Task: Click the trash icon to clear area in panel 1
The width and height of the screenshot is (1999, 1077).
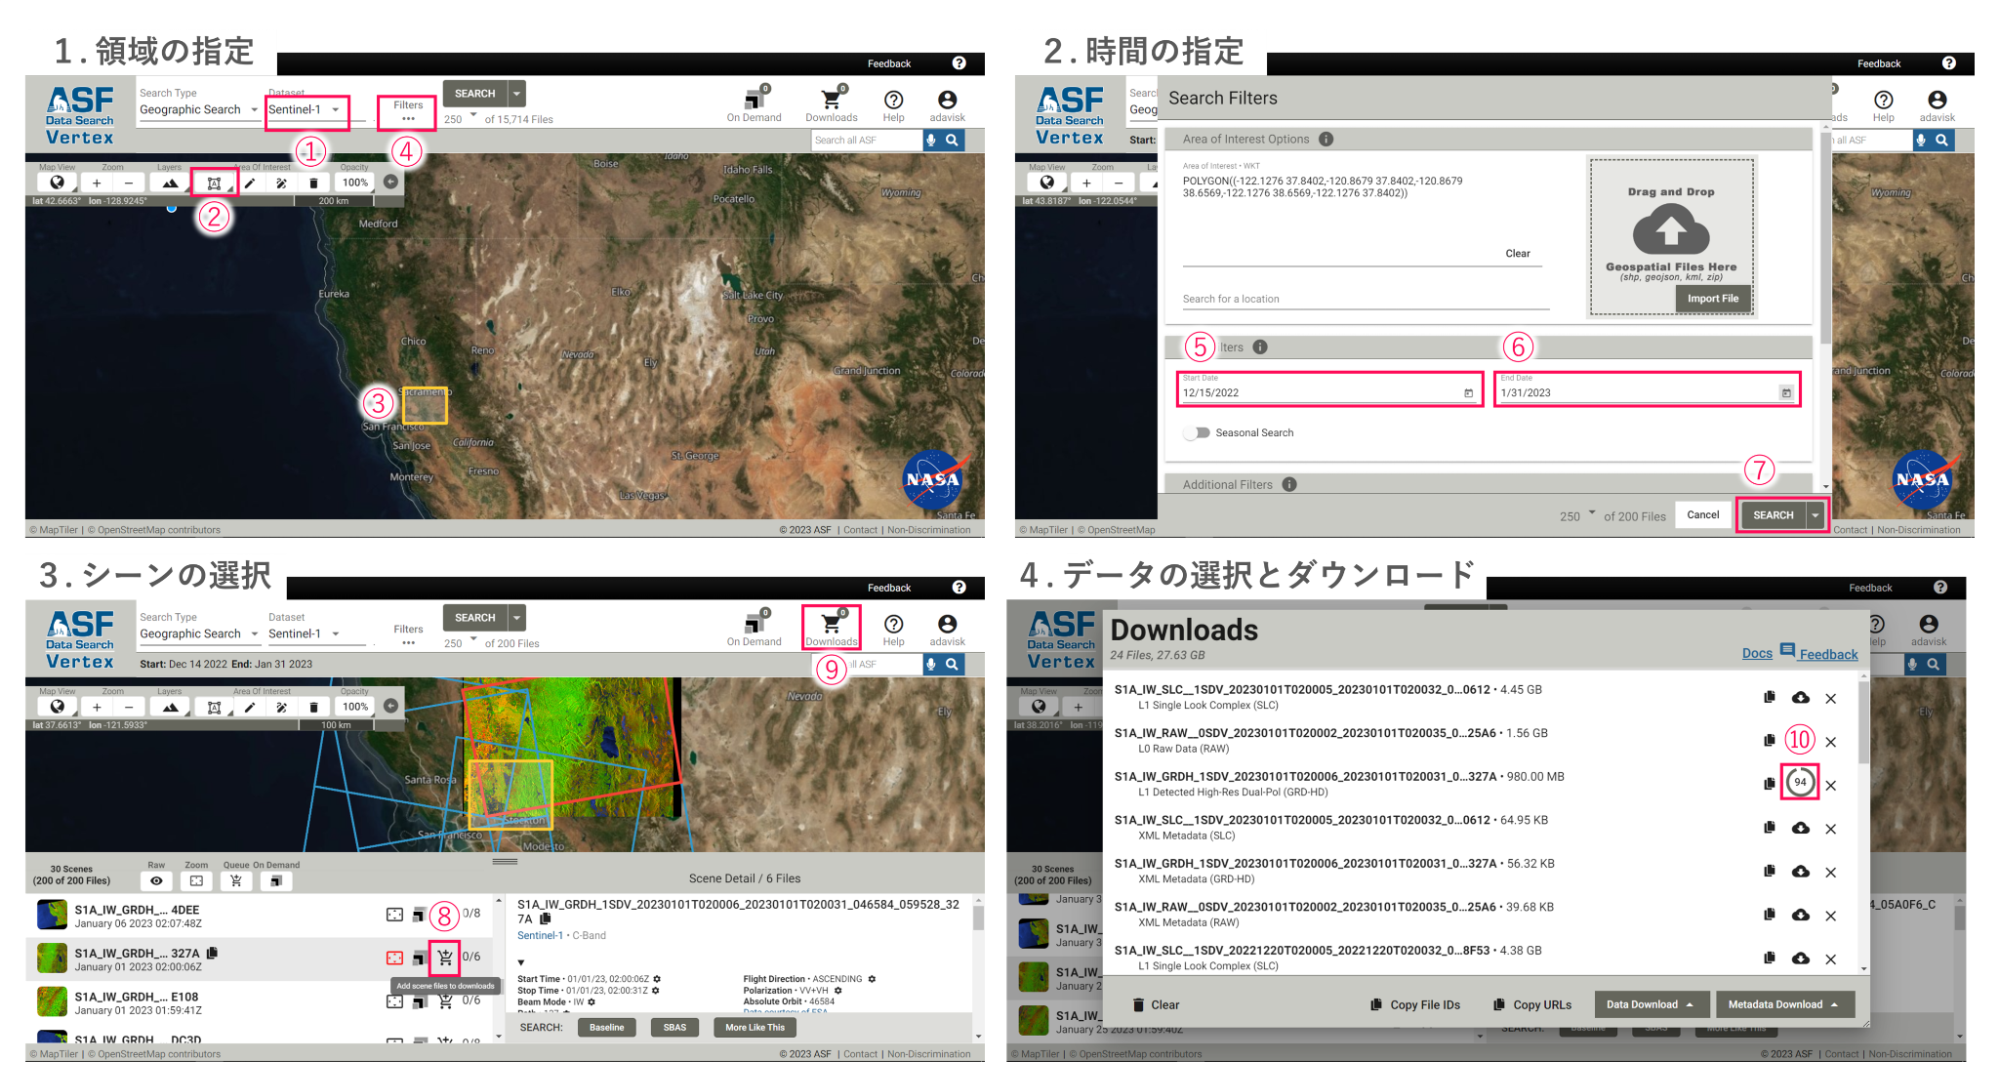Action: [x=314, y=183]
